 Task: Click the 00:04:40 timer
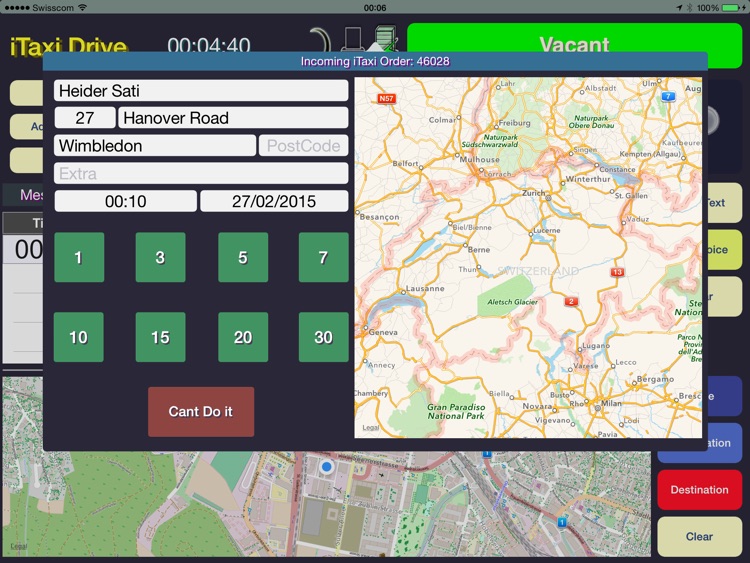click(x=209, y=45)
